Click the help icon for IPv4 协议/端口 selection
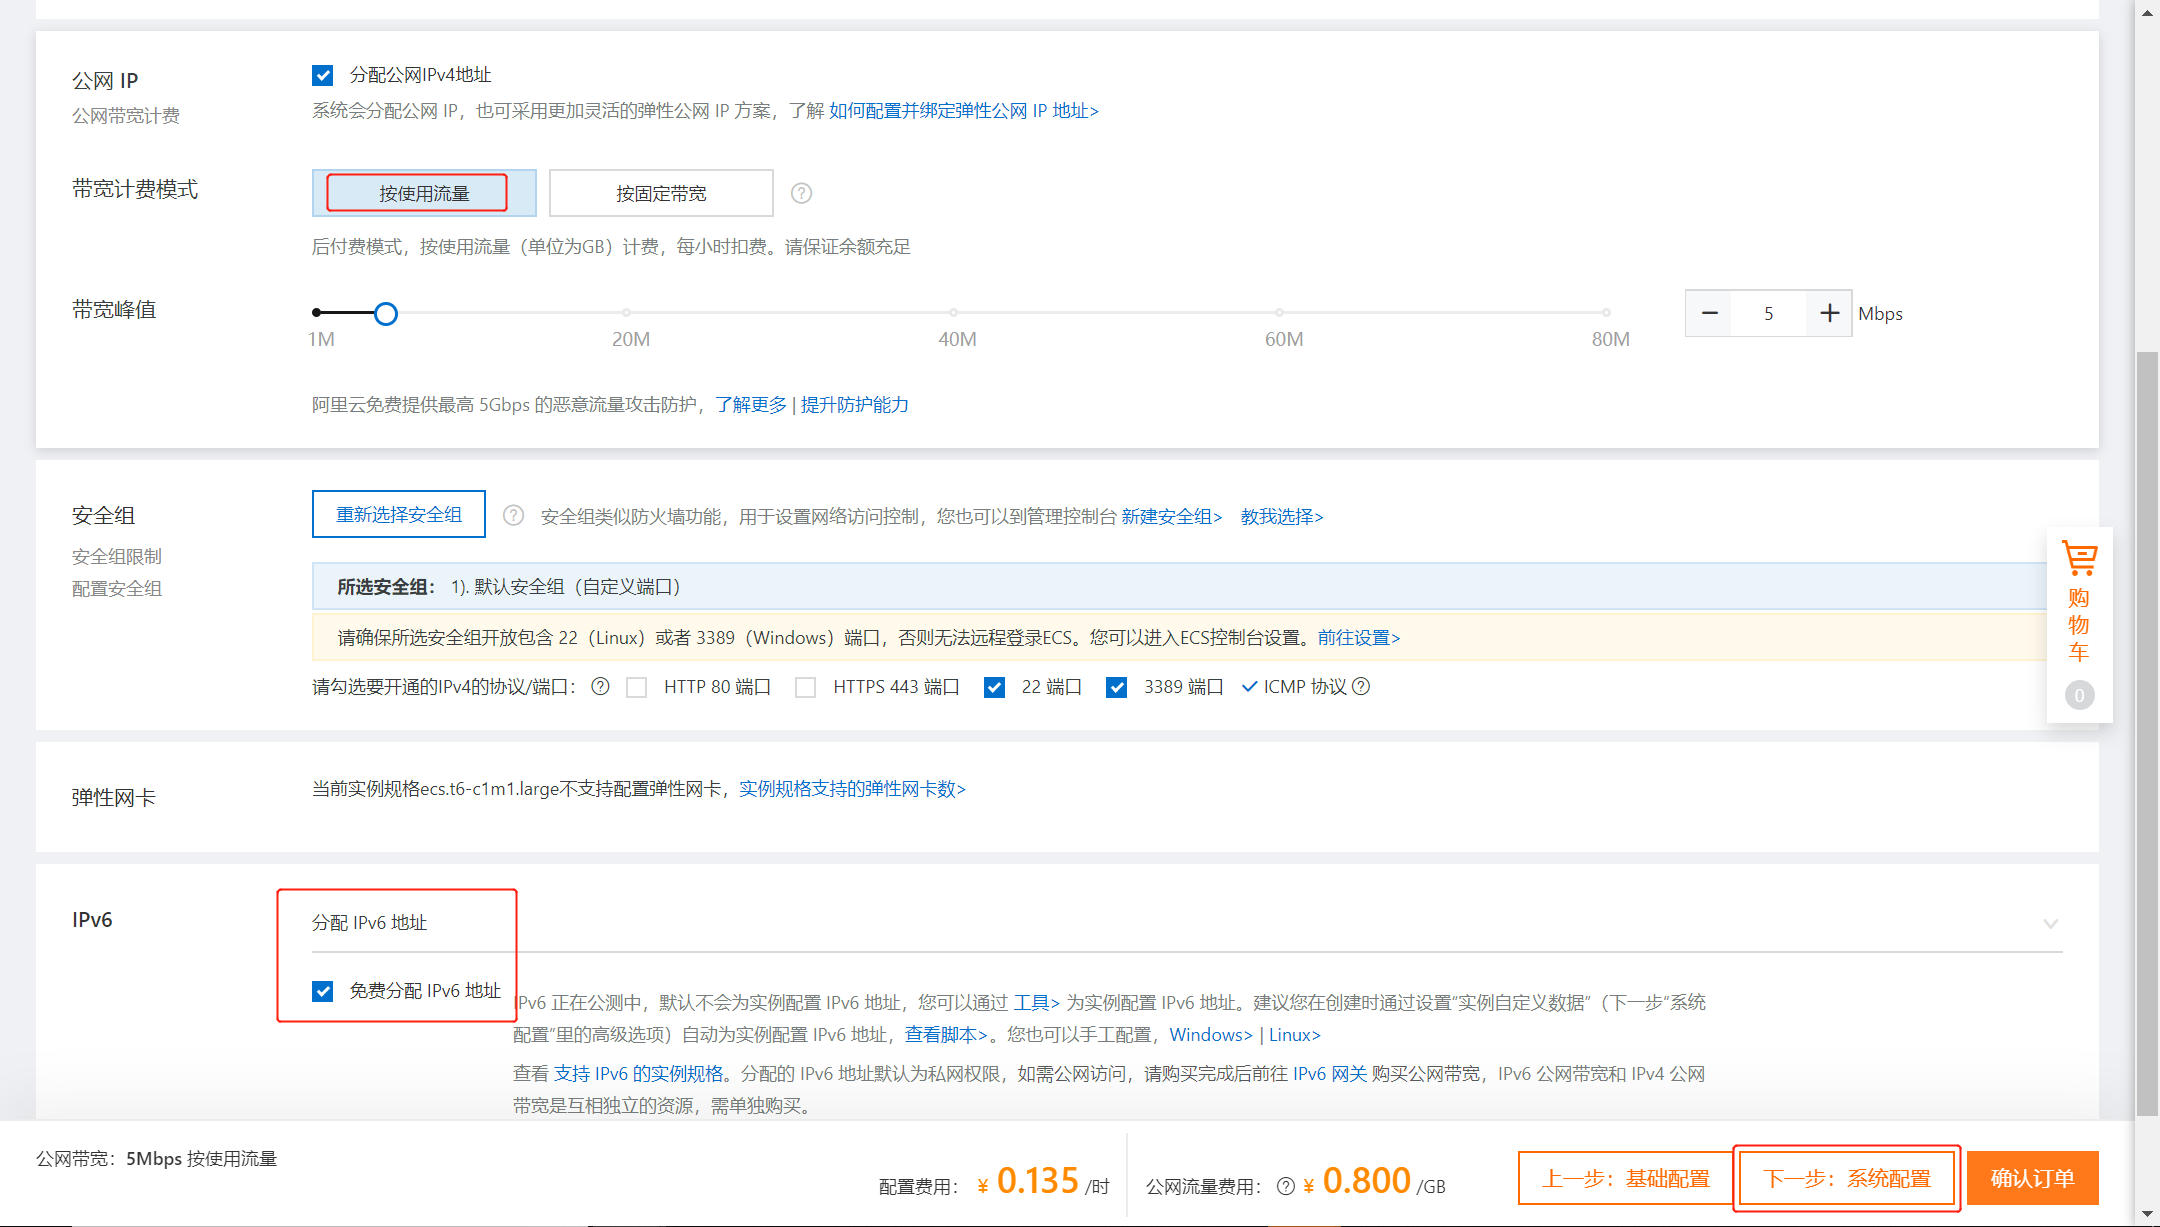The image size is (2160, 1227). (x=599, y=686)
